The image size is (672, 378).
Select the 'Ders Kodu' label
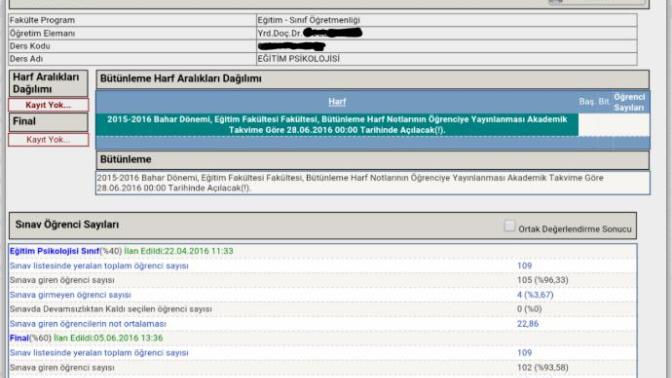coord(30,46)
